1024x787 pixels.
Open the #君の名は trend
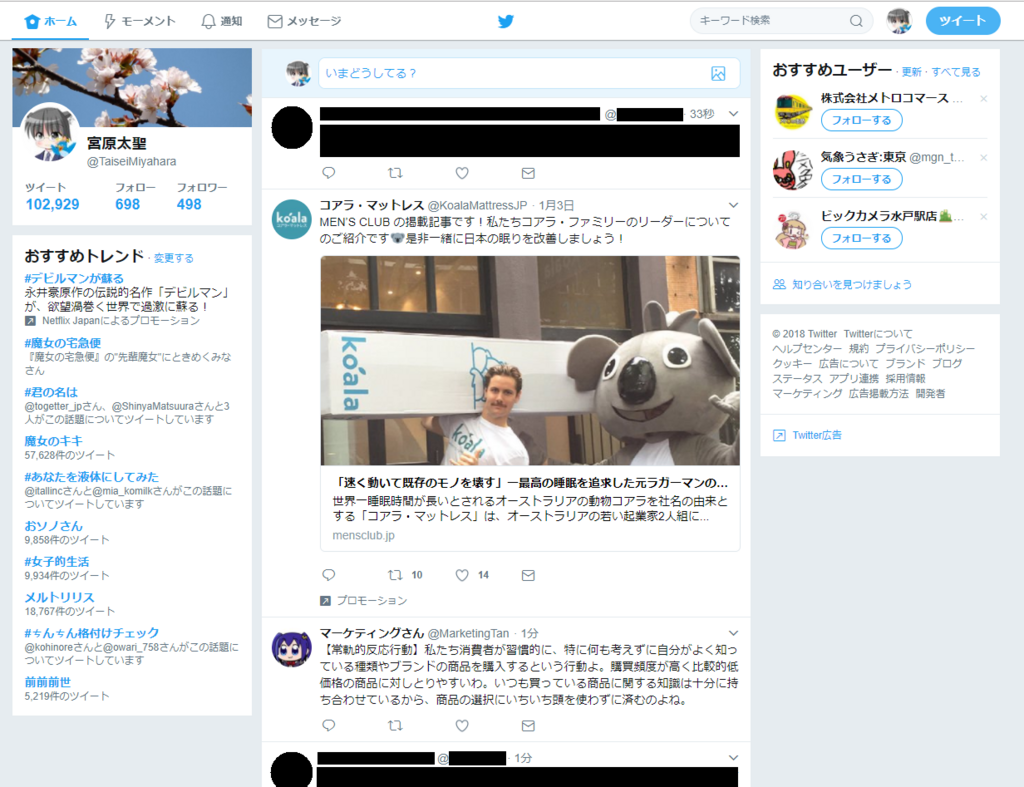click(x=51, y=392)
